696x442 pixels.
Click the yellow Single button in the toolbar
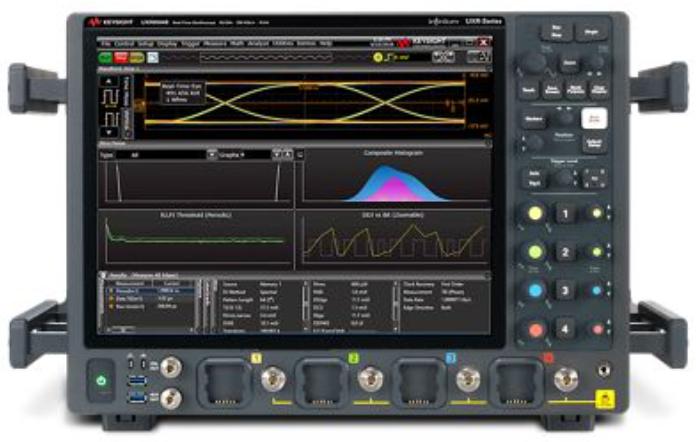[x=137, y=58]
